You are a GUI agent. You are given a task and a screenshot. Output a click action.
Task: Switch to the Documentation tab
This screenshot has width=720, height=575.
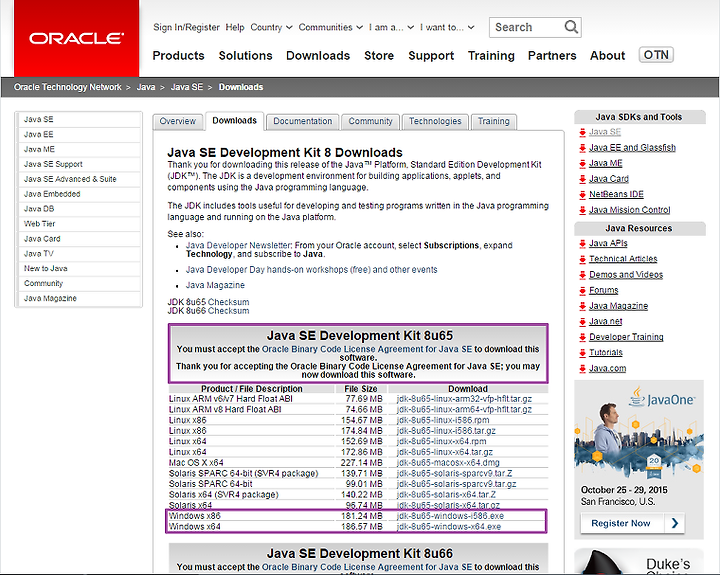303,121
